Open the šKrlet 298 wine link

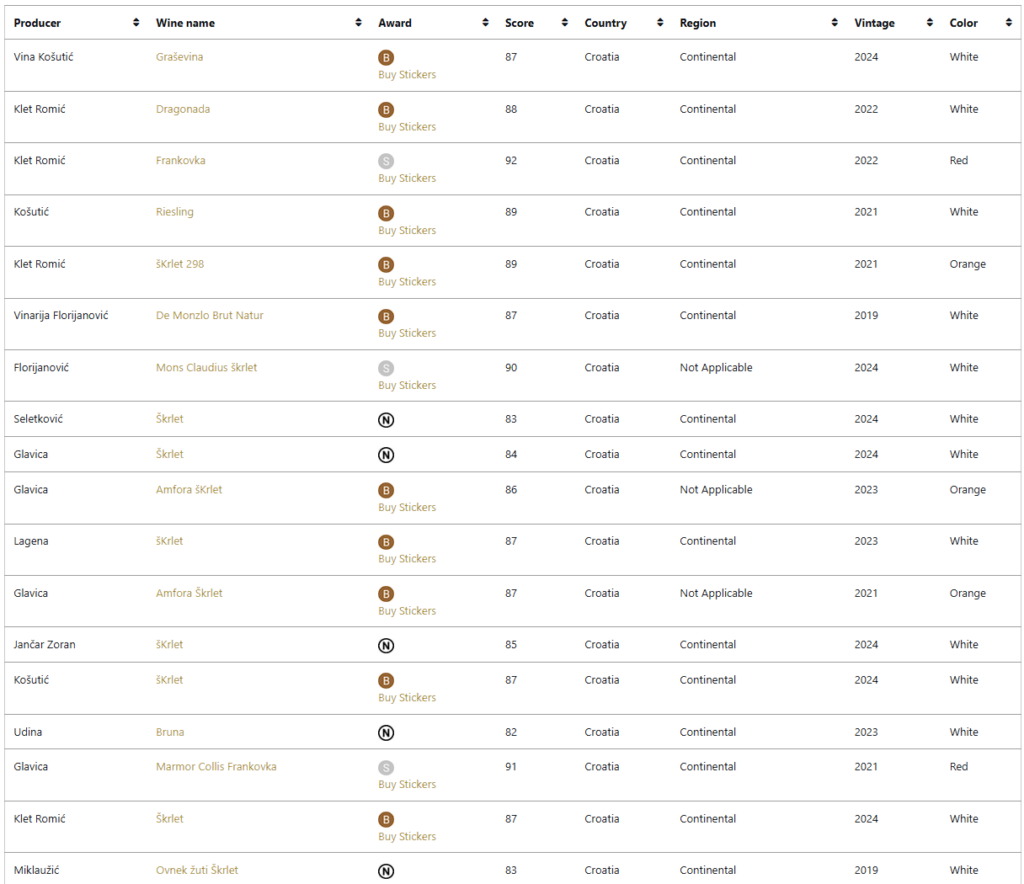(x=180, y=264)
